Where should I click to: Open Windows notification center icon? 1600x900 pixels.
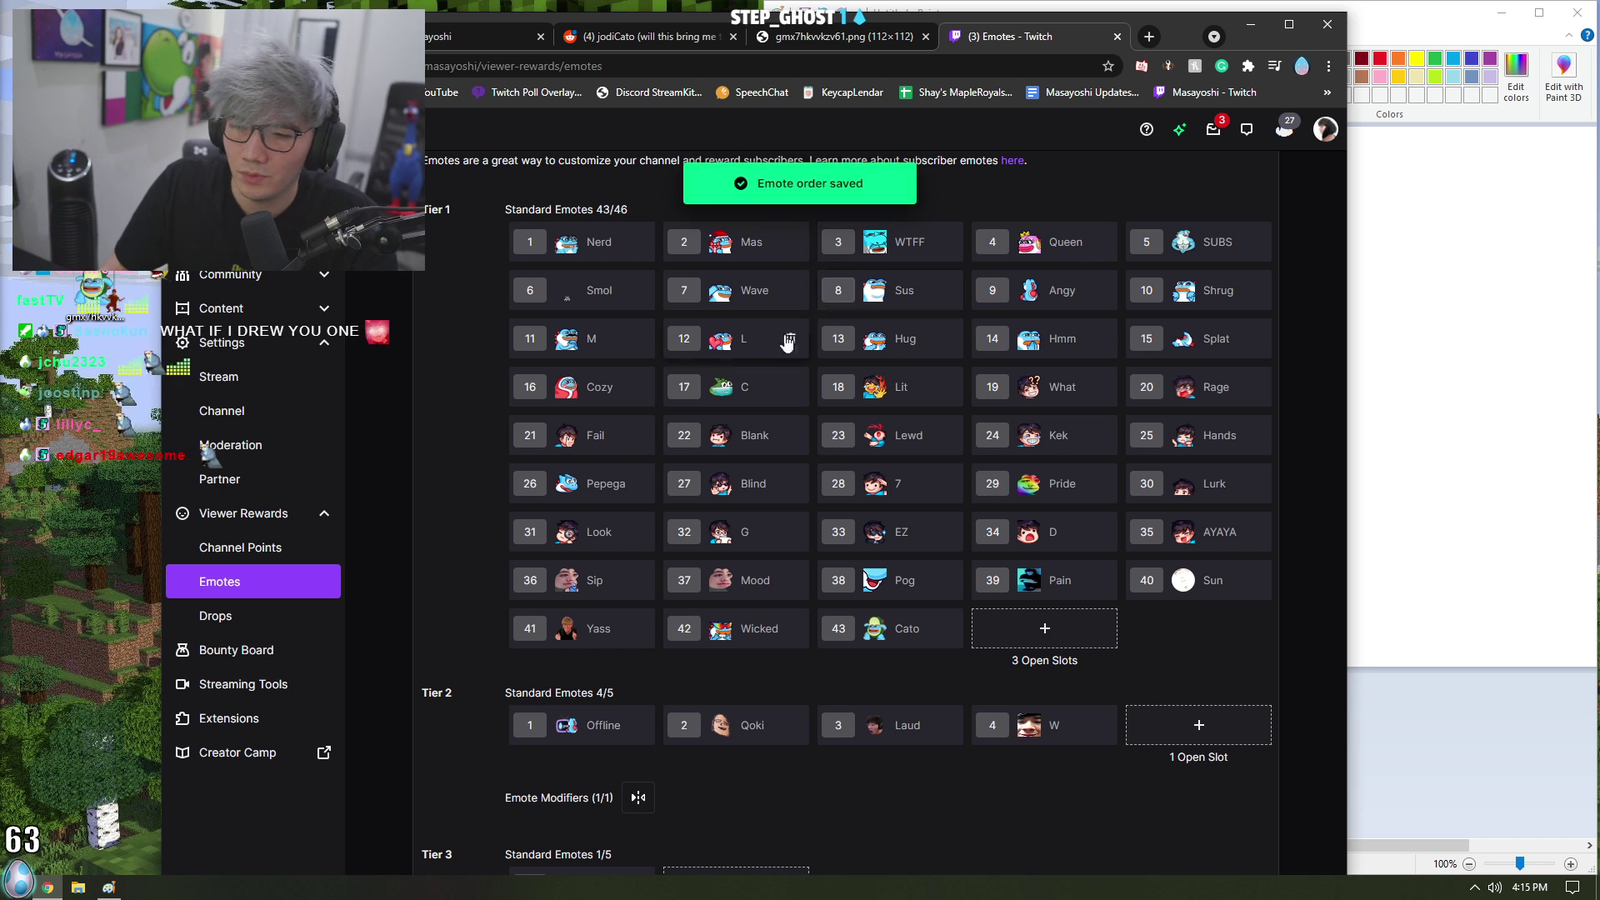1572,887
